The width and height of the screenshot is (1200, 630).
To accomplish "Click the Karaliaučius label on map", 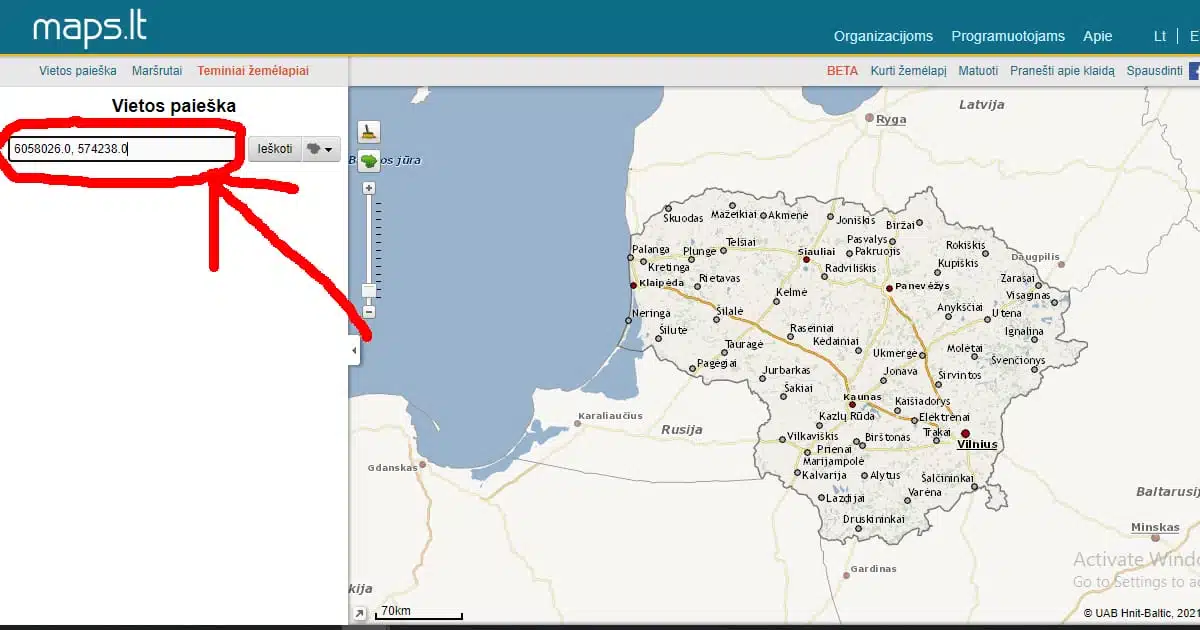I will coord(610,415).
